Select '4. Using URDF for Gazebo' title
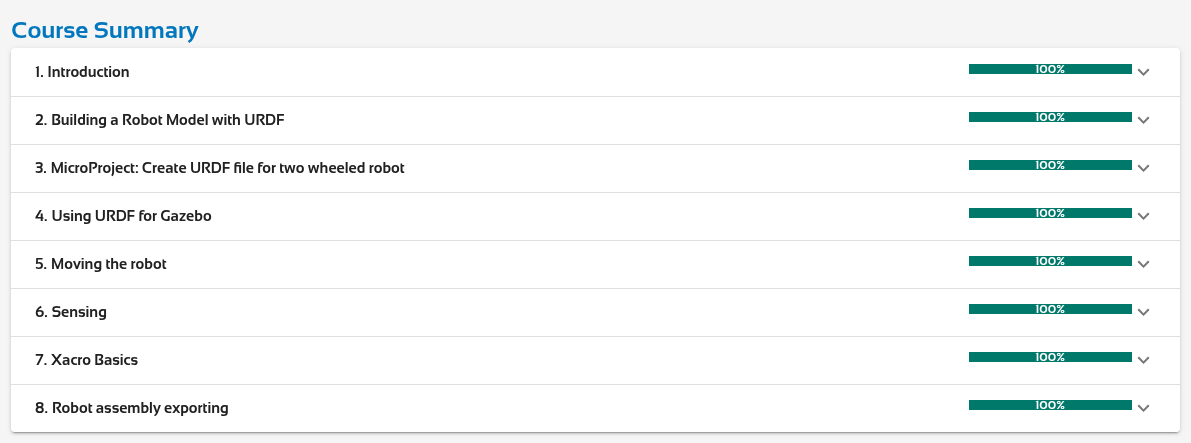Viewport: 1191px width, 443px height. (123, 216)
